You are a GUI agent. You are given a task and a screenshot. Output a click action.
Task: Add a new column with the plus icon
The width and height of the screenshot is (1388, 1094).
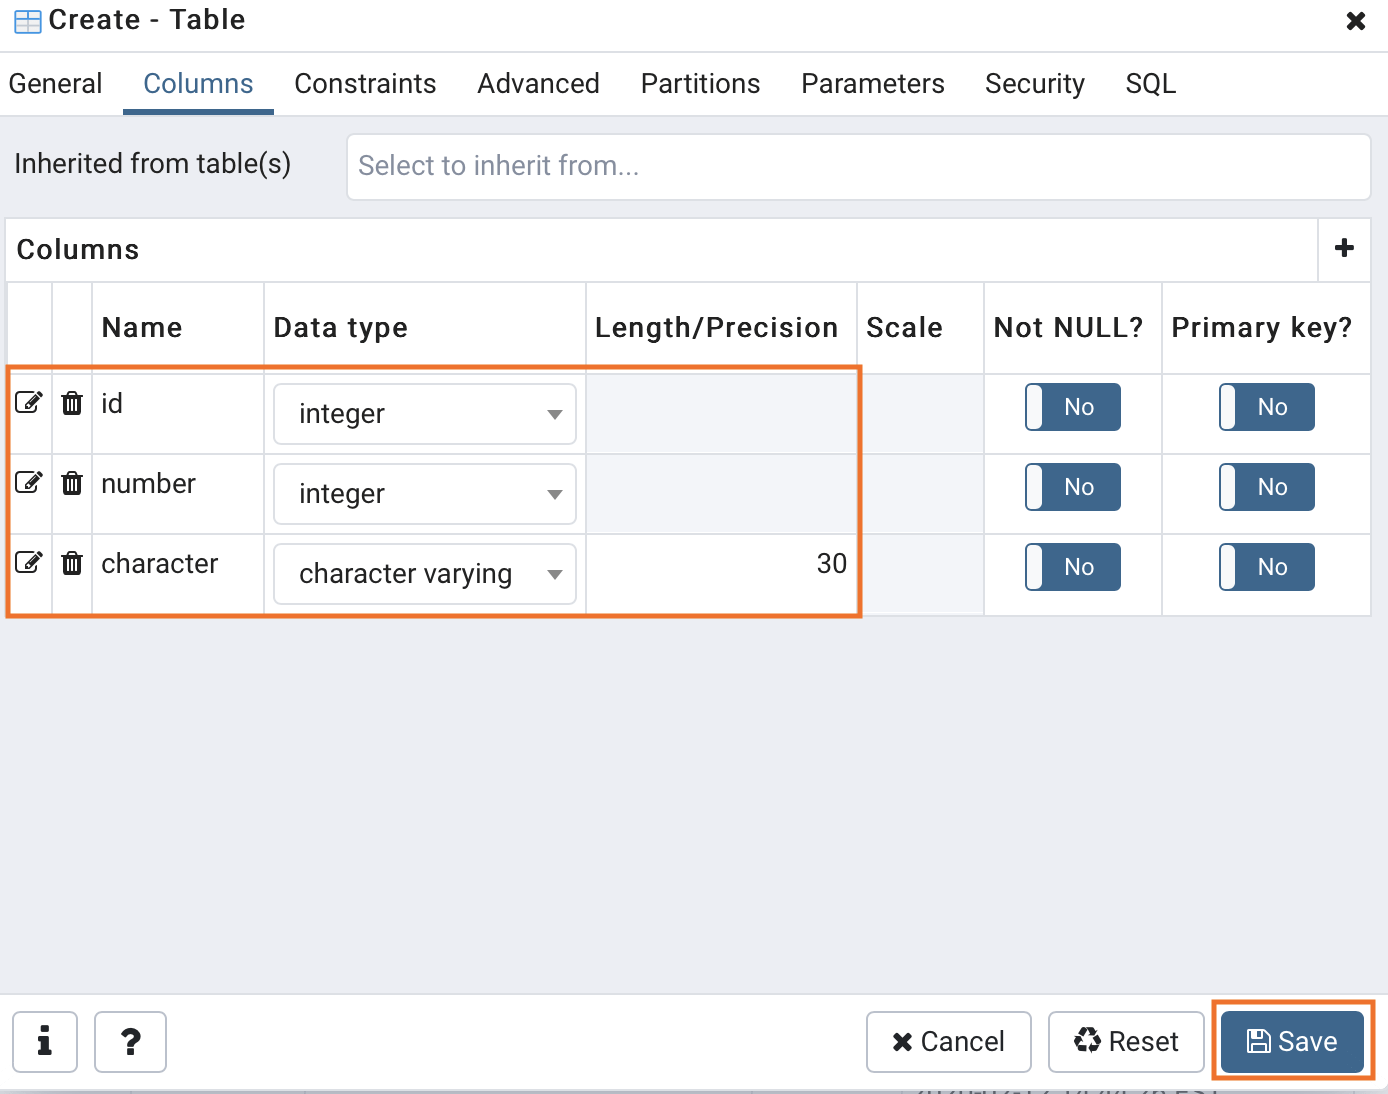click(x=1344, y=249)
